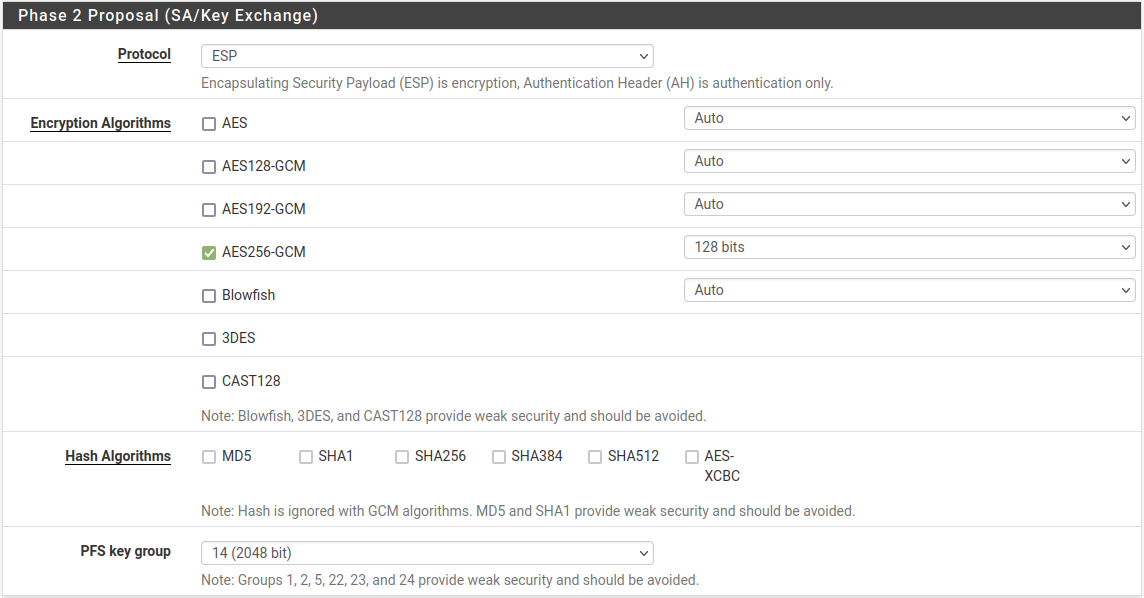Open the AES192-GCM key length selector
This screenshot has height=598, width=1144.
pyautogui.click(x=909, y=203)
